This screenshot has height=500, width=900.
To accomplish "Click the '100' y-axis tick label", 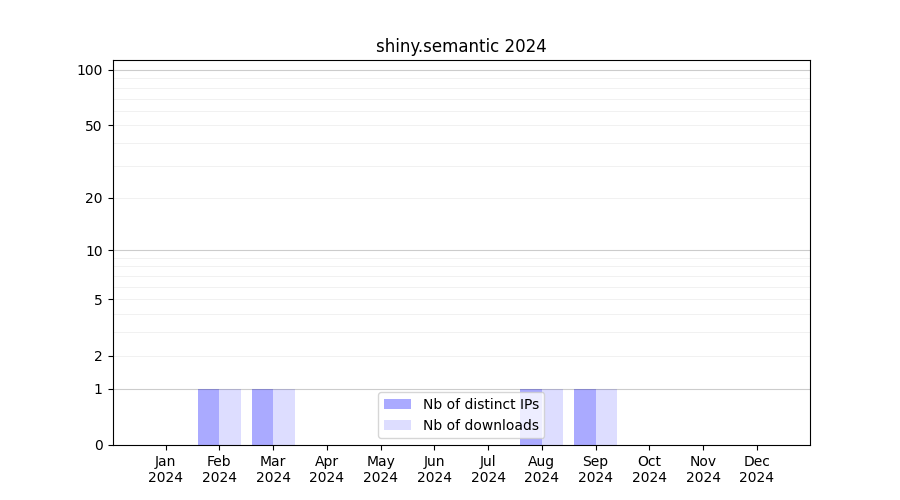I will pos(90,70).
